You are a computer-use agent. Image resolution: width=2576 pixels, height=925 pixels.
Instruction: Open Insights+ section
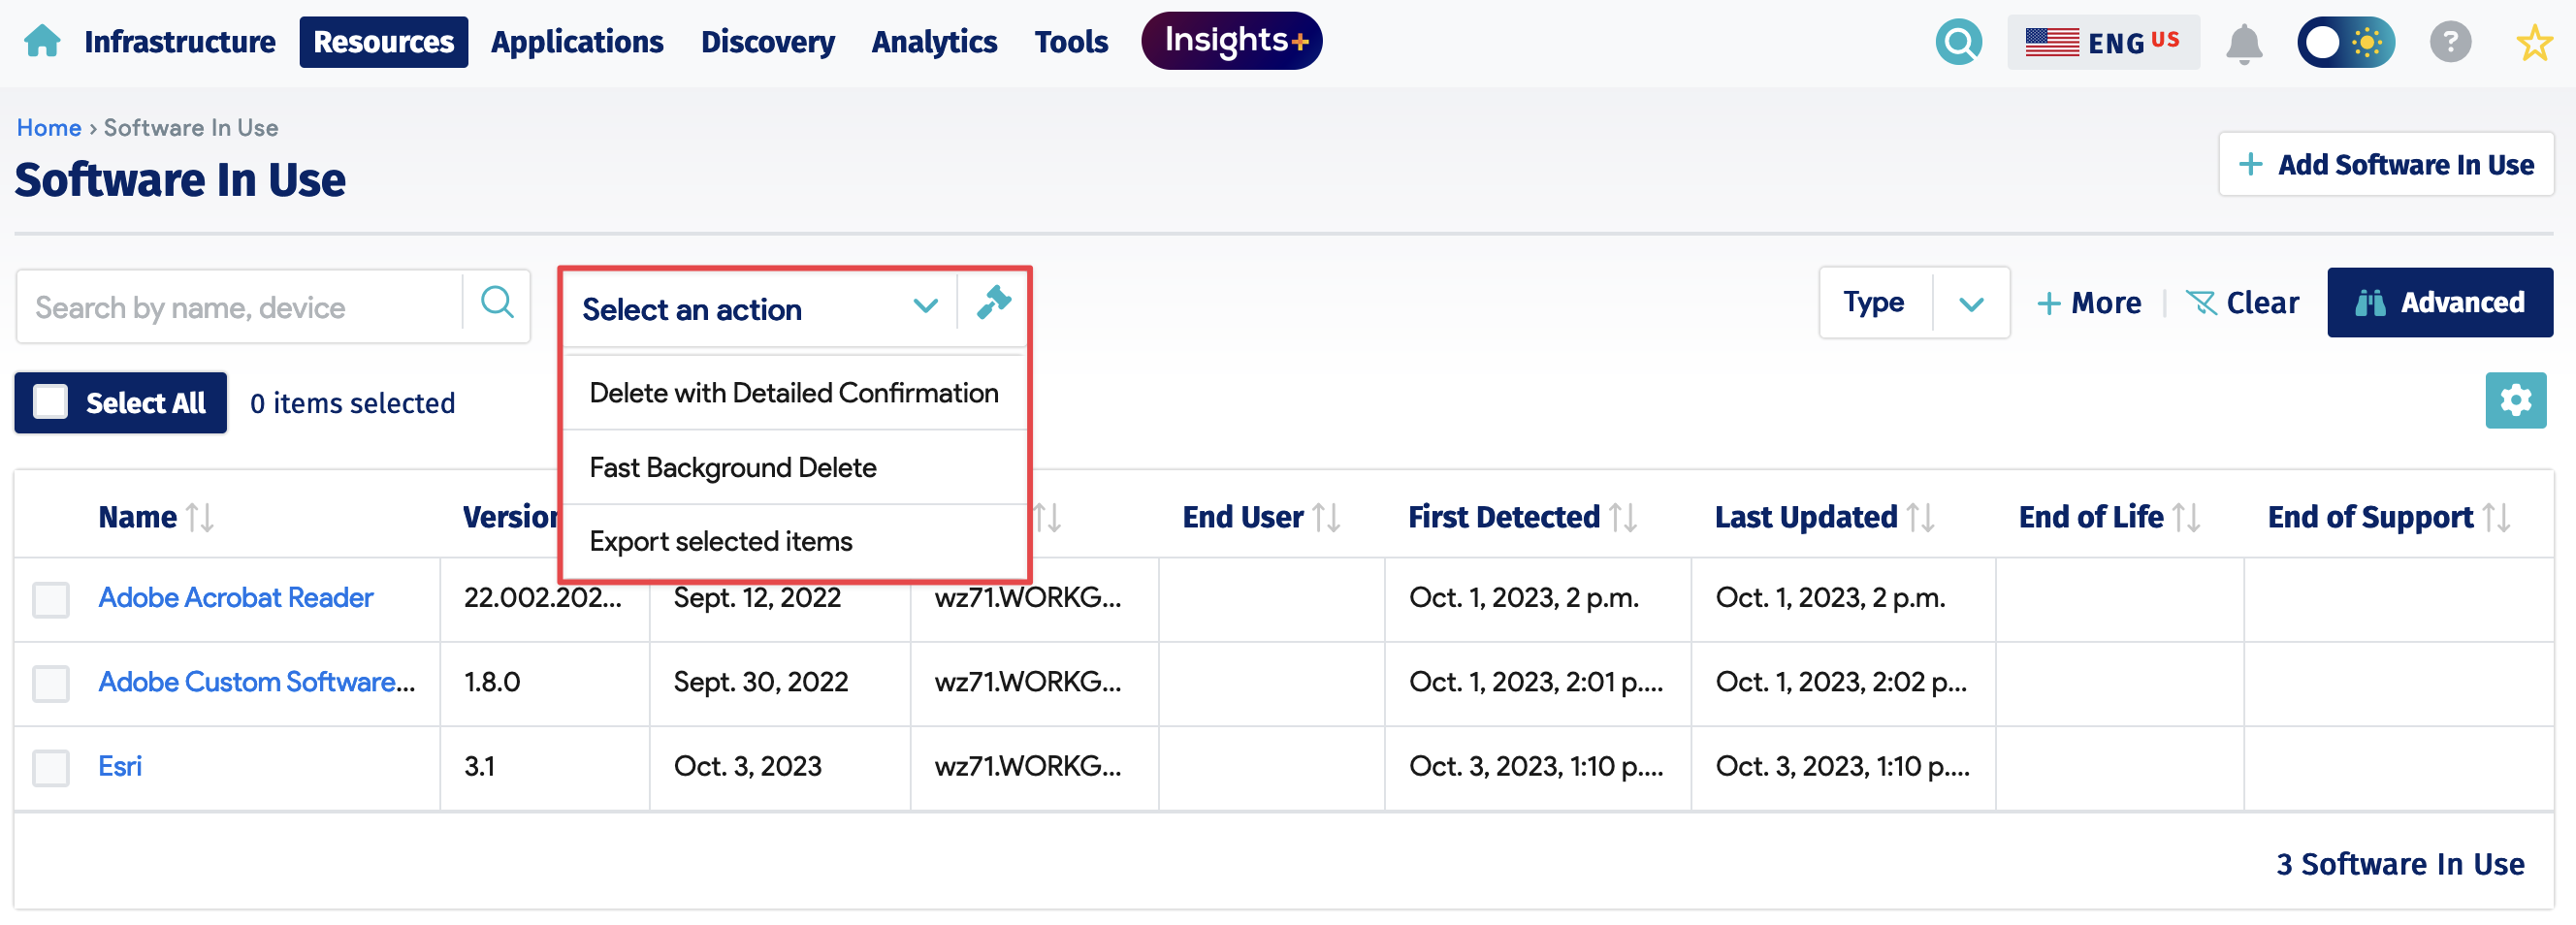point(1231,41)
